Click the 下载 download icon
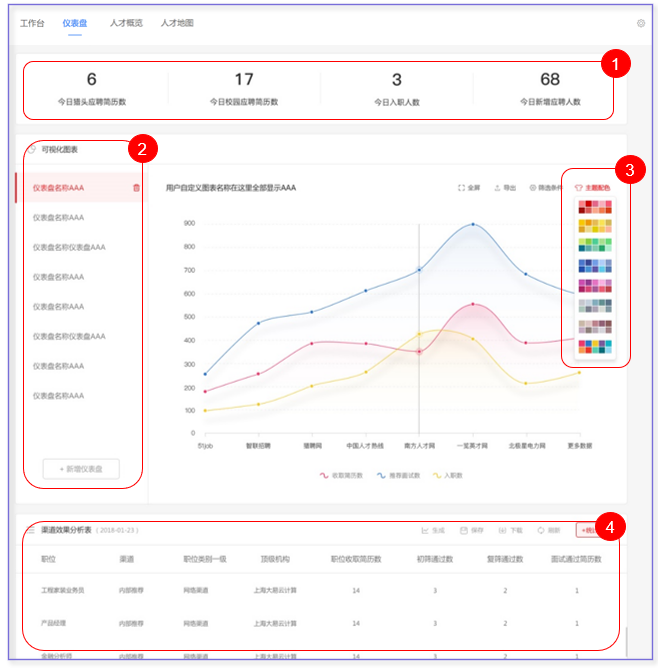Image resolution: width=658 pixels, height=670 pixels. tap(502, 530)
